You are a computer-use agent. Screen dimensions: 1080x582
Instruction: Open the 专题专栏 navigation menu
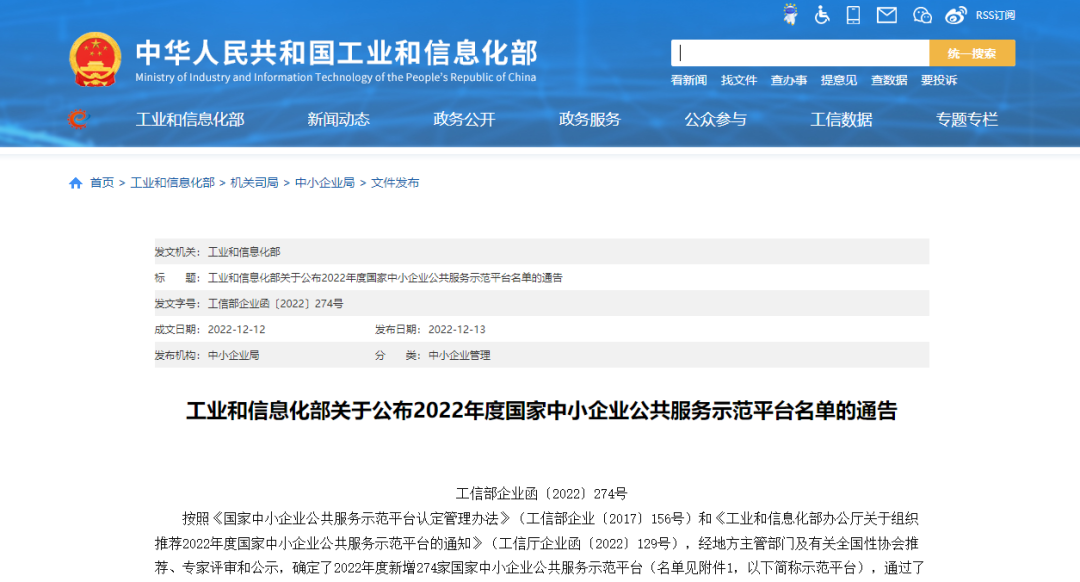coord(967,119)
